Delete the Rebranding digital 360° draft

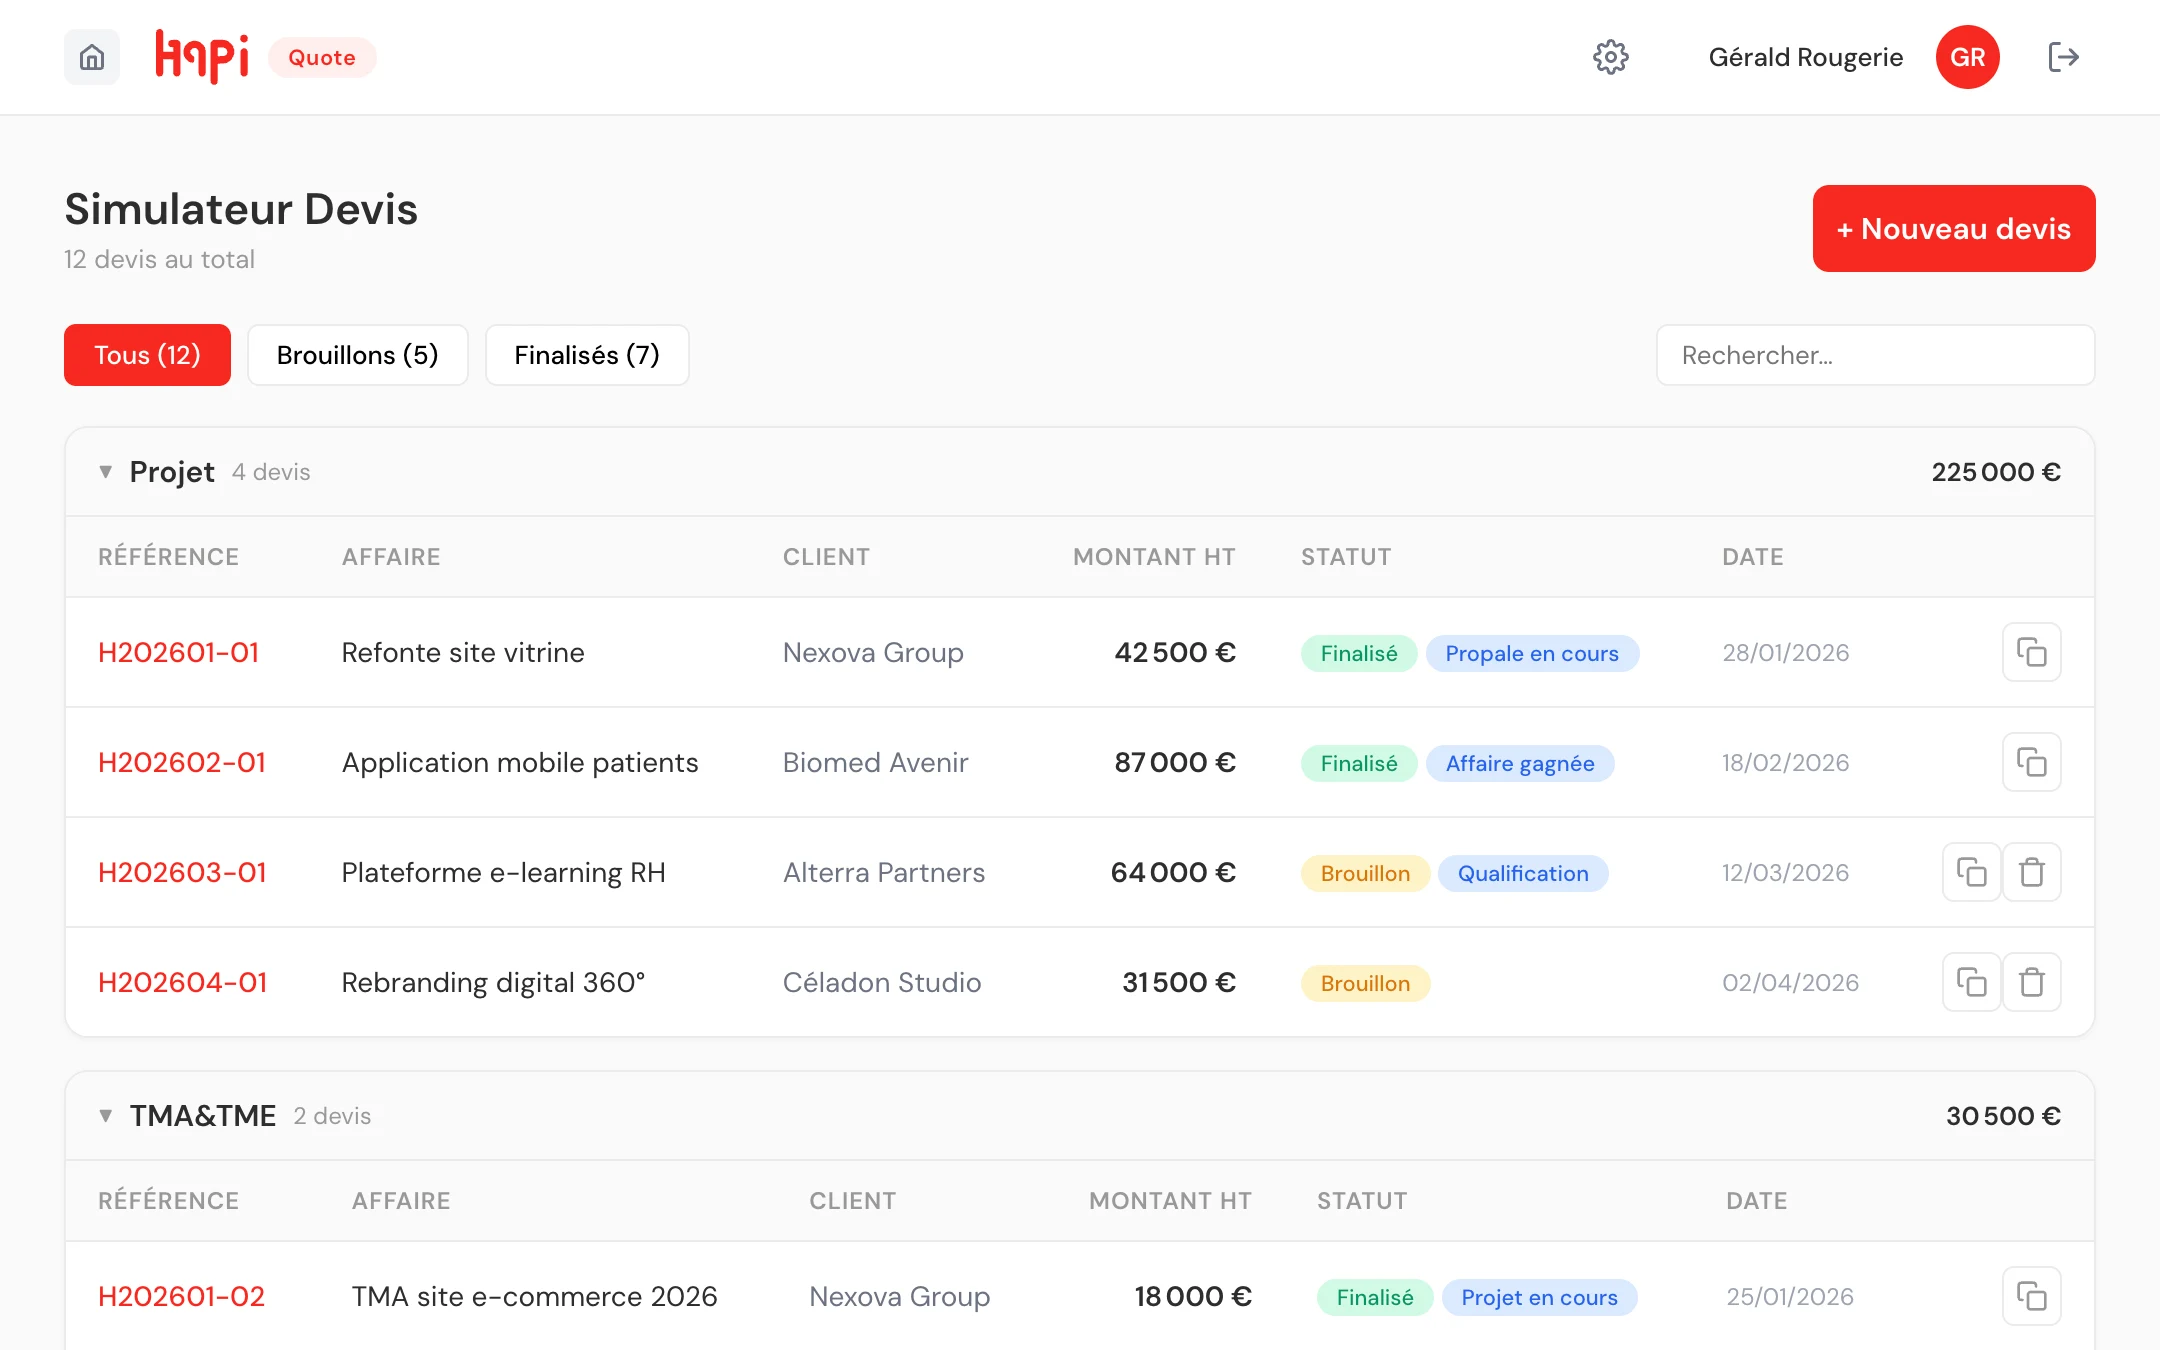point(2031,982)
